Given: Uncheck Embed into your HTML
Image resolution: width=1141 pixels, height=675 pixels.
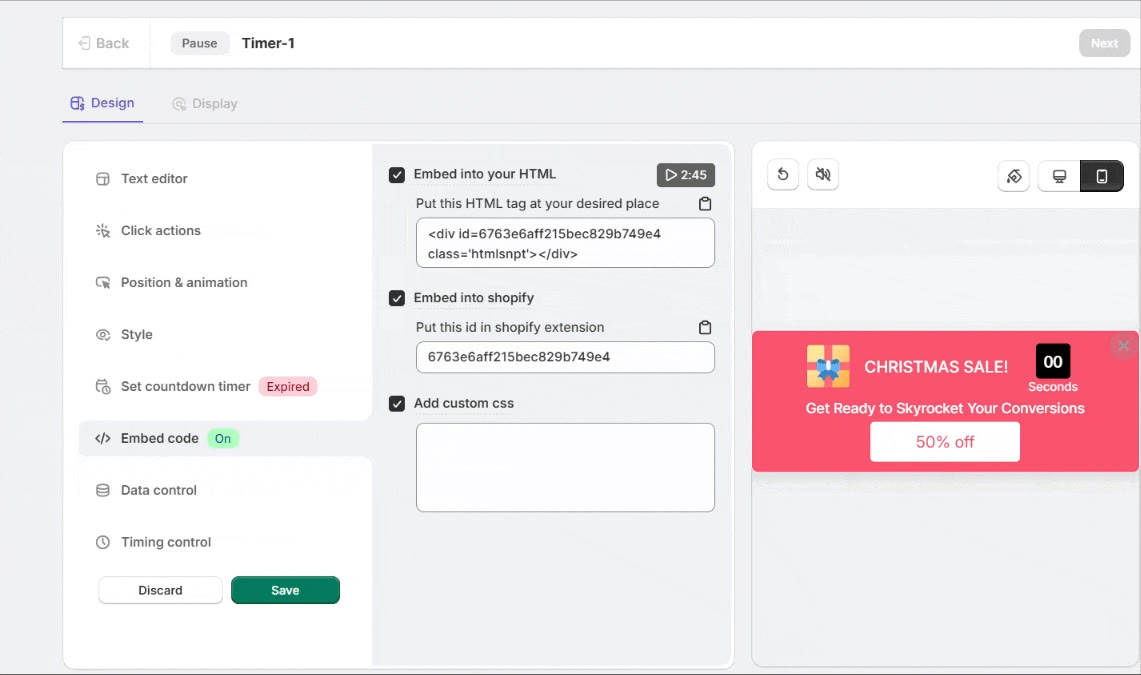Looking at the screenshot, I should 397,175.
